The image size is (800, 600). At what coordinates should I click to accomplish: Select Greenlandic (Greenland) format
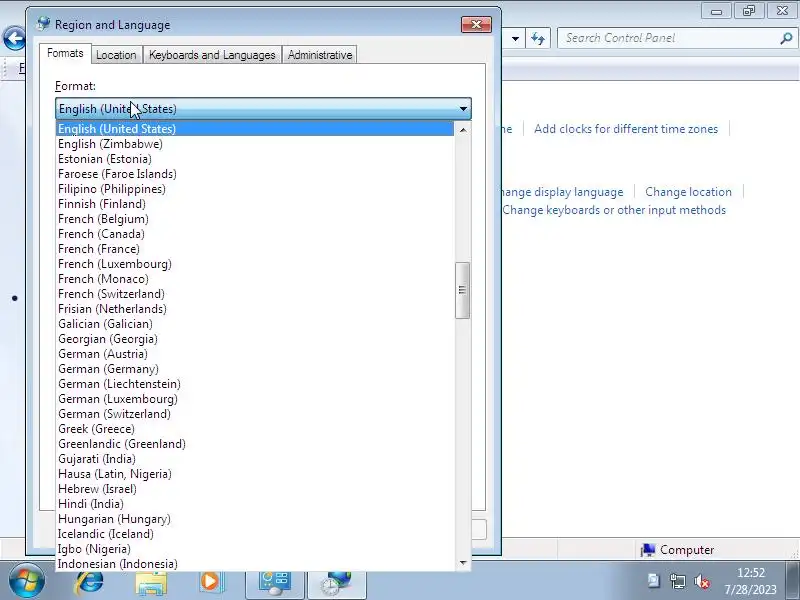coord(254,444)
